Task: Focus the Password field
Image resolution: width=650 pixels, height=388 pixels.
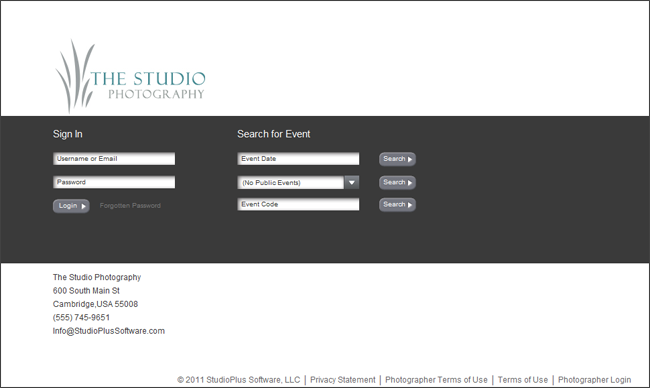Action: pos(114,182)
